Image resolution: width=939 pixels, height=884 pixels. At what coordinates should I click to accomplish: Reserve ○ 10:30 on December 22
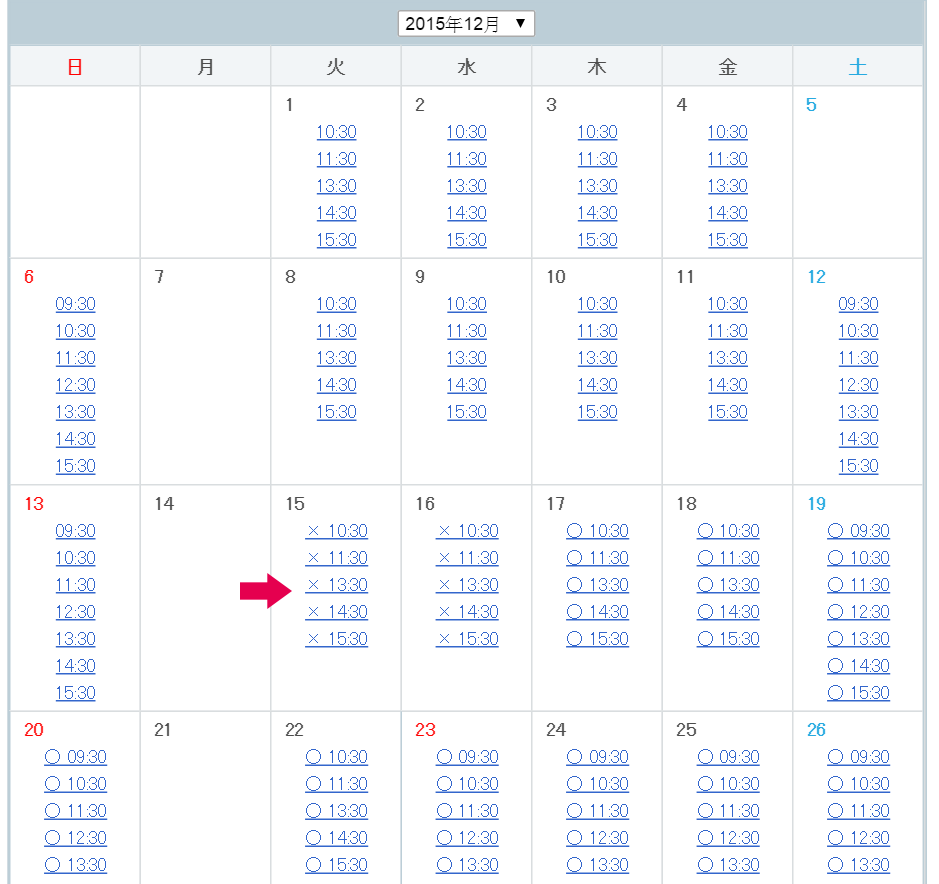pos(337,756)
